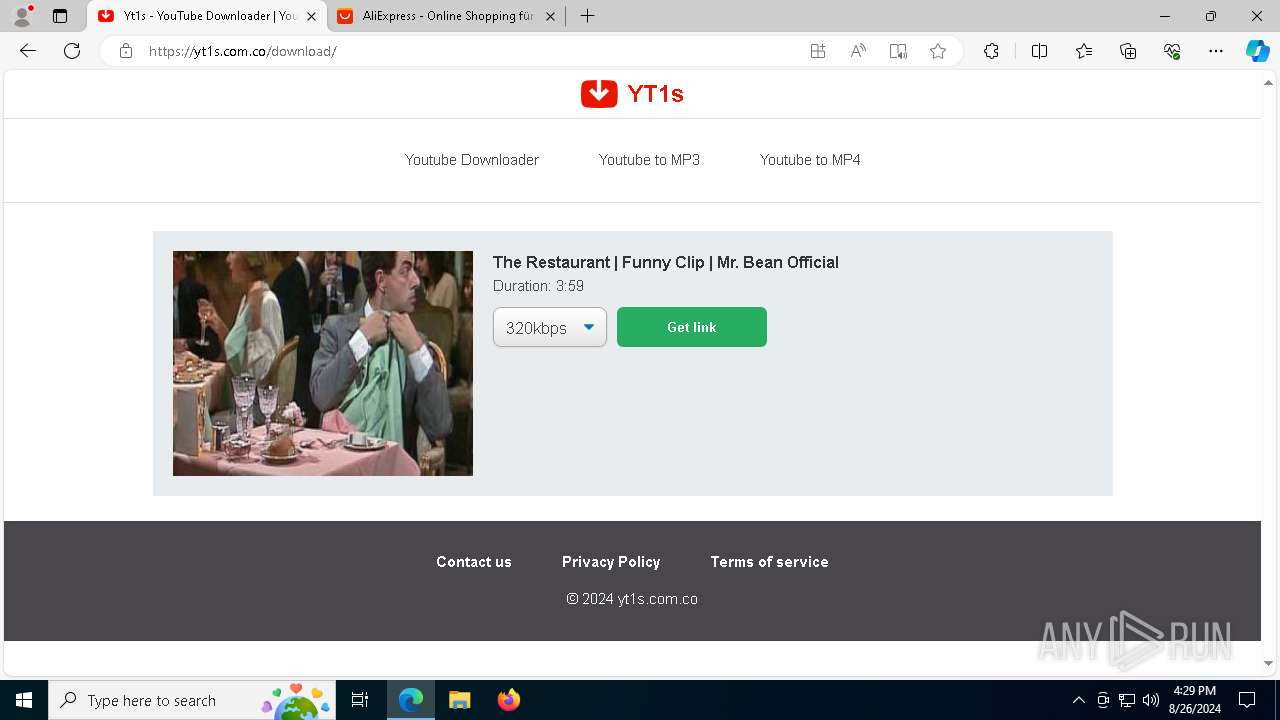Open the volume control tray icon

pos(1151,700)
